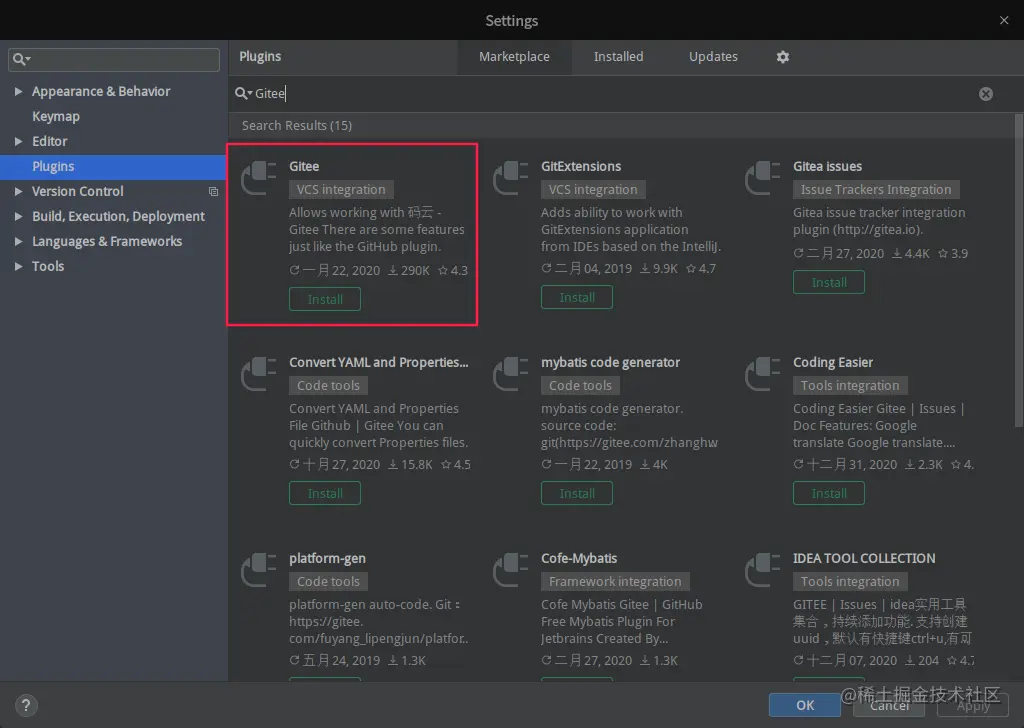Click the plugin list vertical scrollbar
This screenshot has width=1024, height=728.
coord(1019,271)
